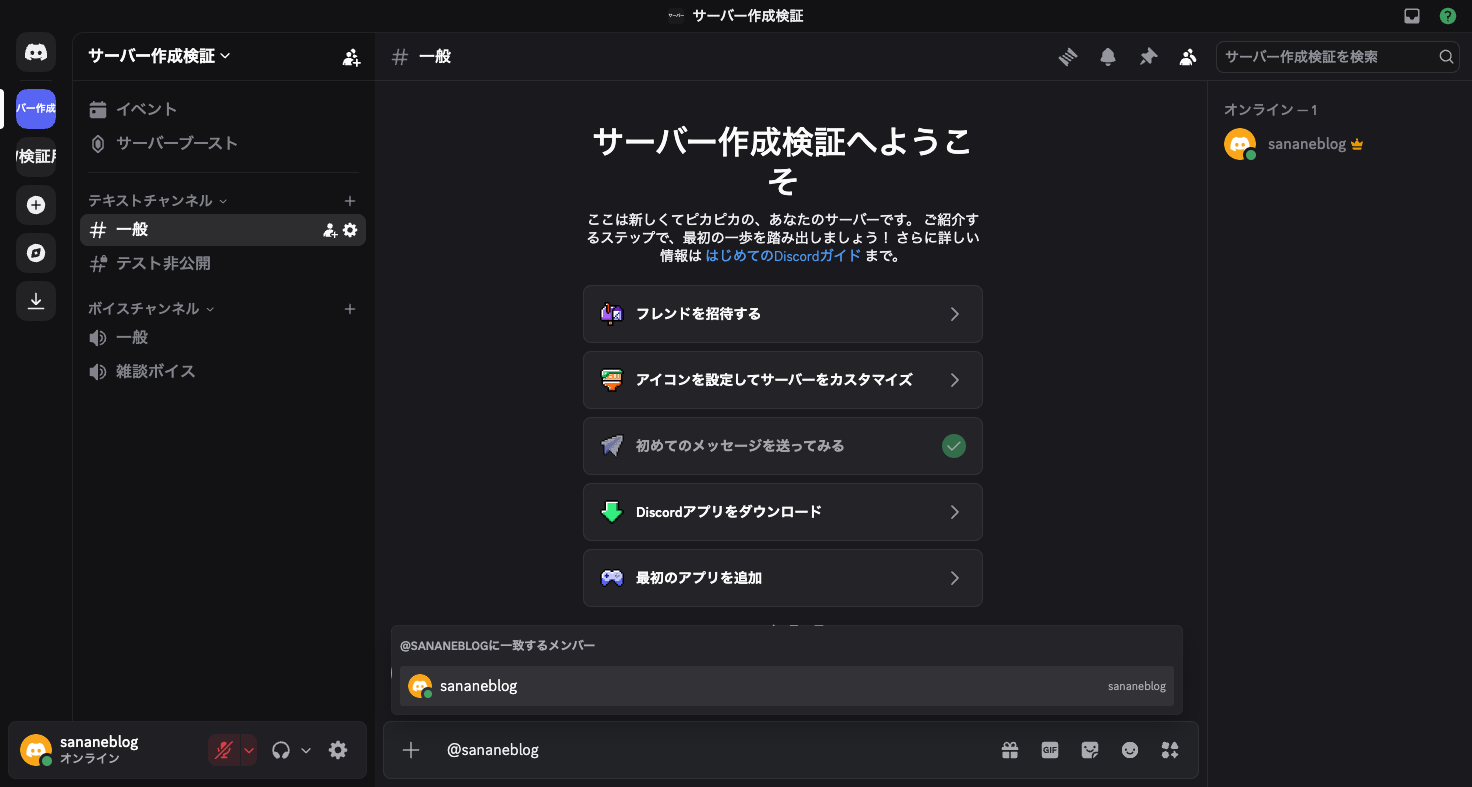
Task: Open input device options arrow beside microphone
Action: point(249,750)
